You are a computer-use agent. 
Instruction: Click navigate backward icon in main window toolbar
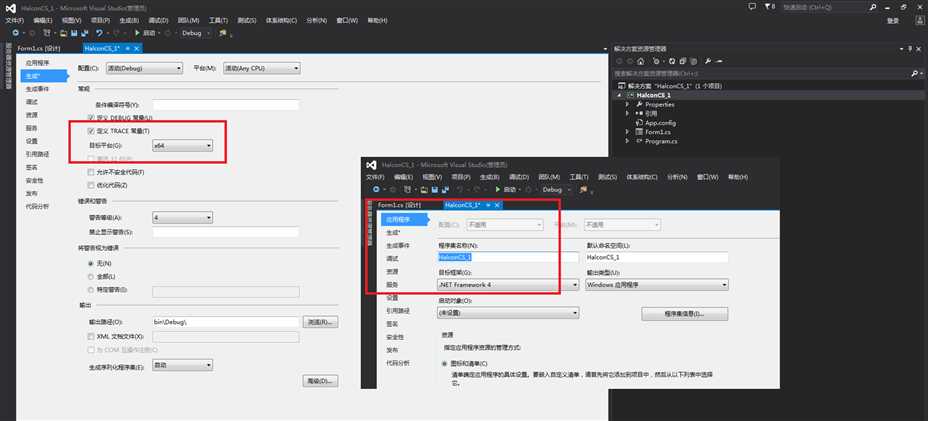point(15,33)
